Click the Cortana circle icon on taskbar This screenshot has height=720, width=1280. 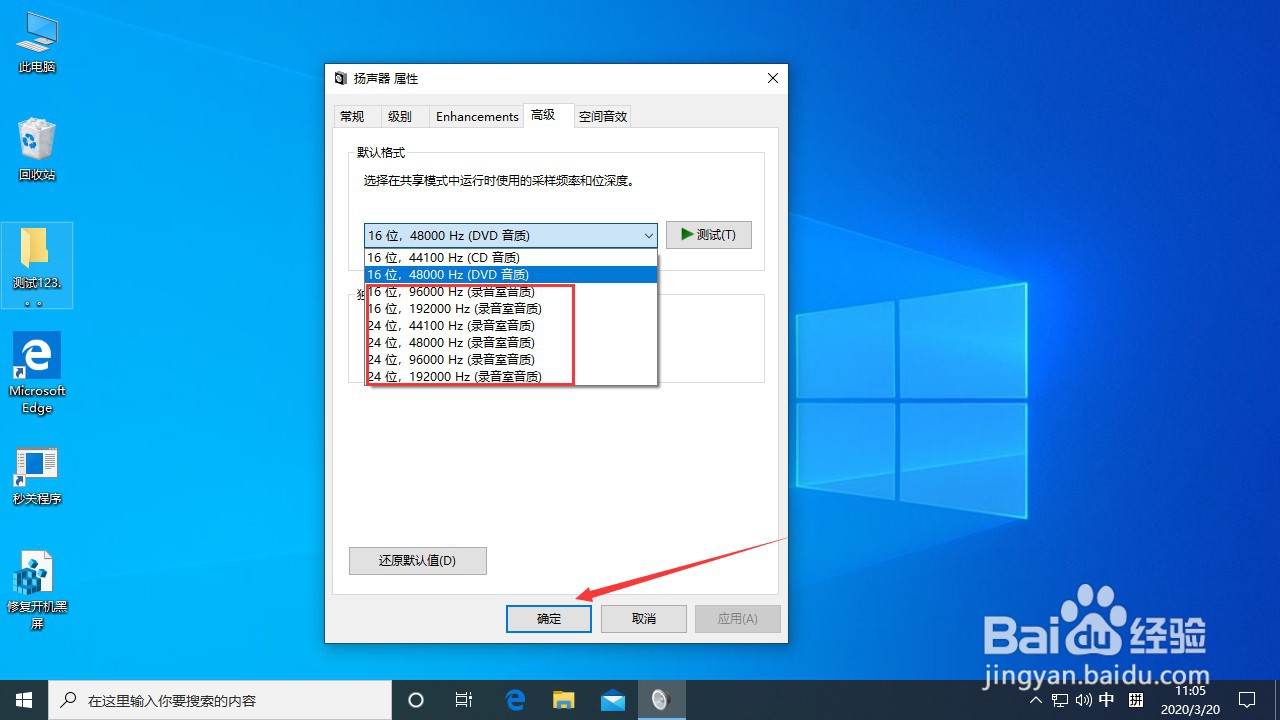coord(417,700)
